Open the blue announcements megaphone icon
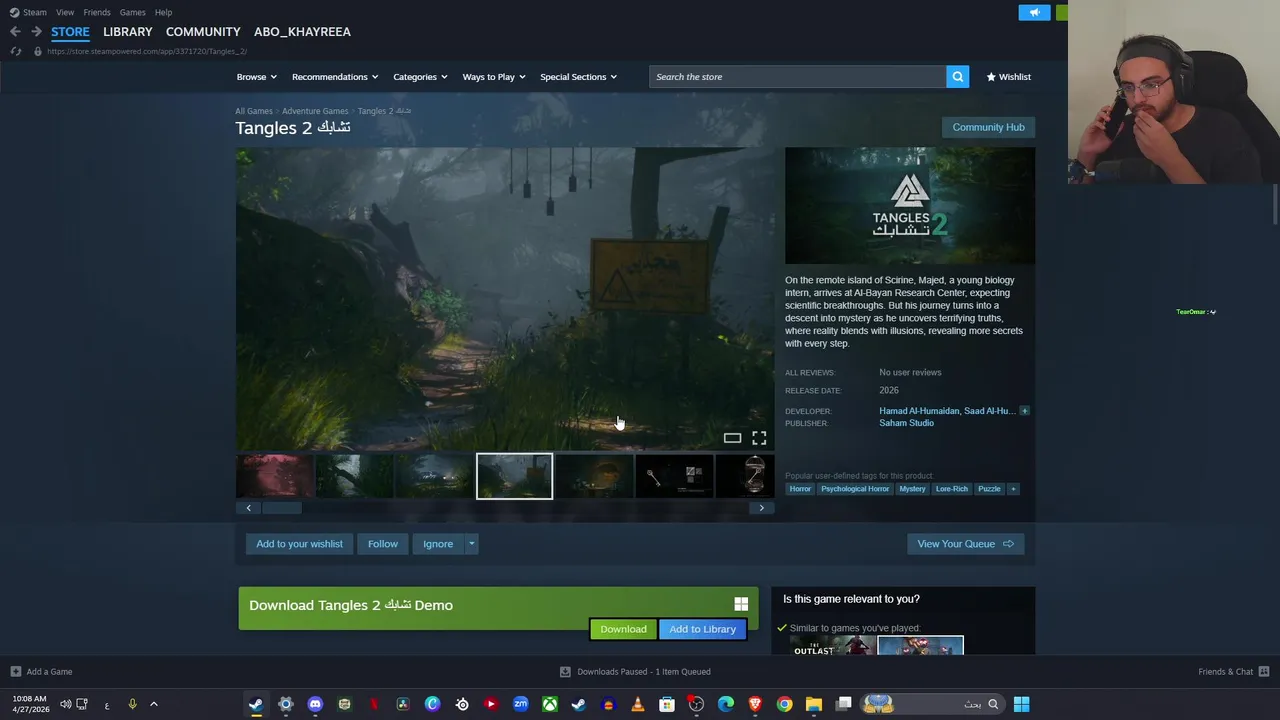Screen dimensions: 1280x720 [1034, 12]
